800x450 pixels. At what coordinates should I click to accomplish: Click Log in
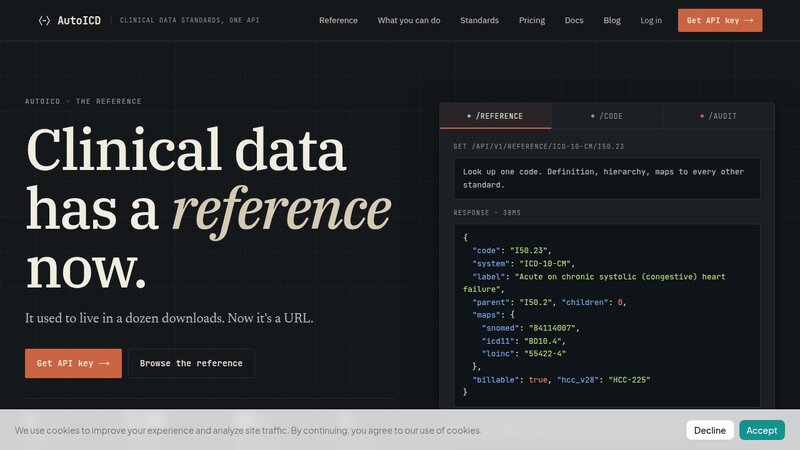(x=651, y=20)
